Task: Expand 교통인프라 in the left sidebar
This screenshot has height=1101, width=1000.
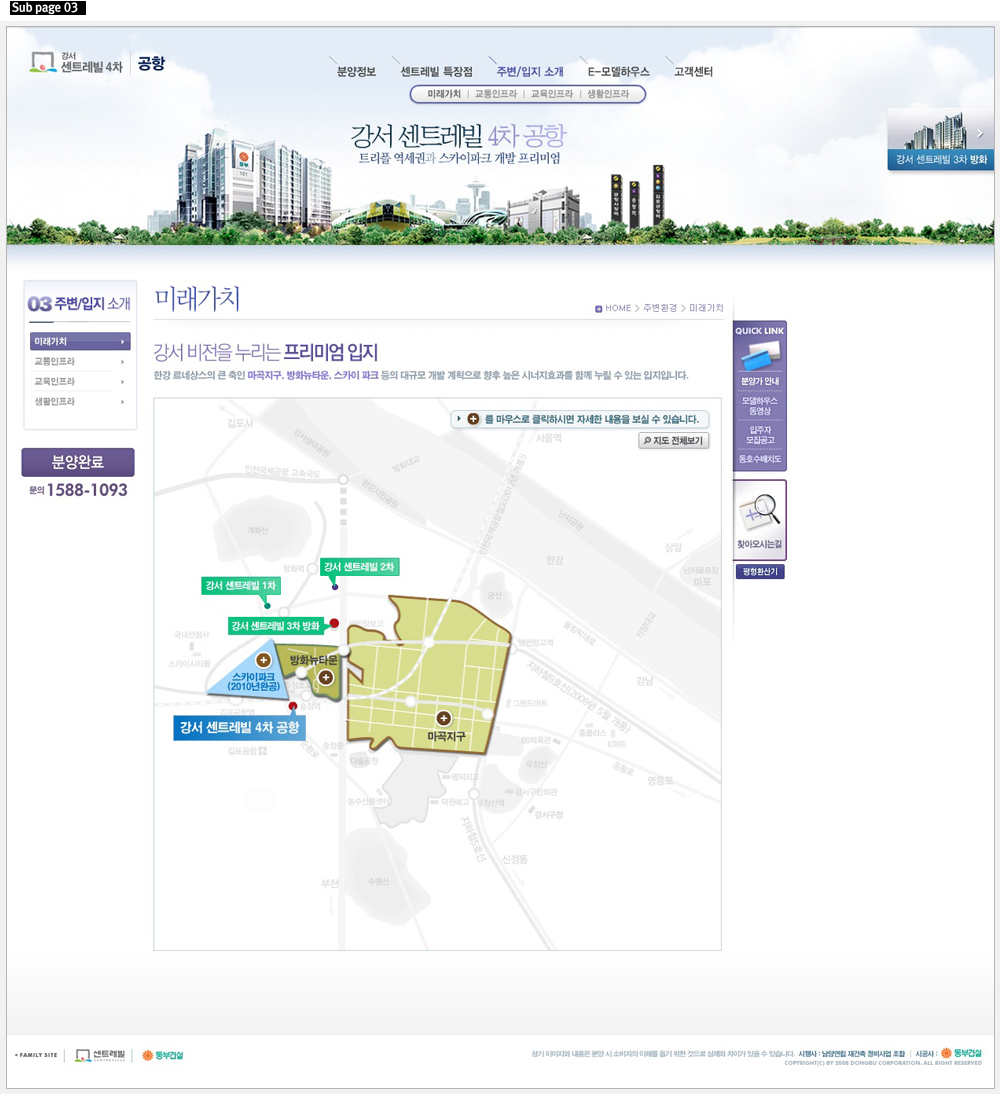Action: point(80,362)
